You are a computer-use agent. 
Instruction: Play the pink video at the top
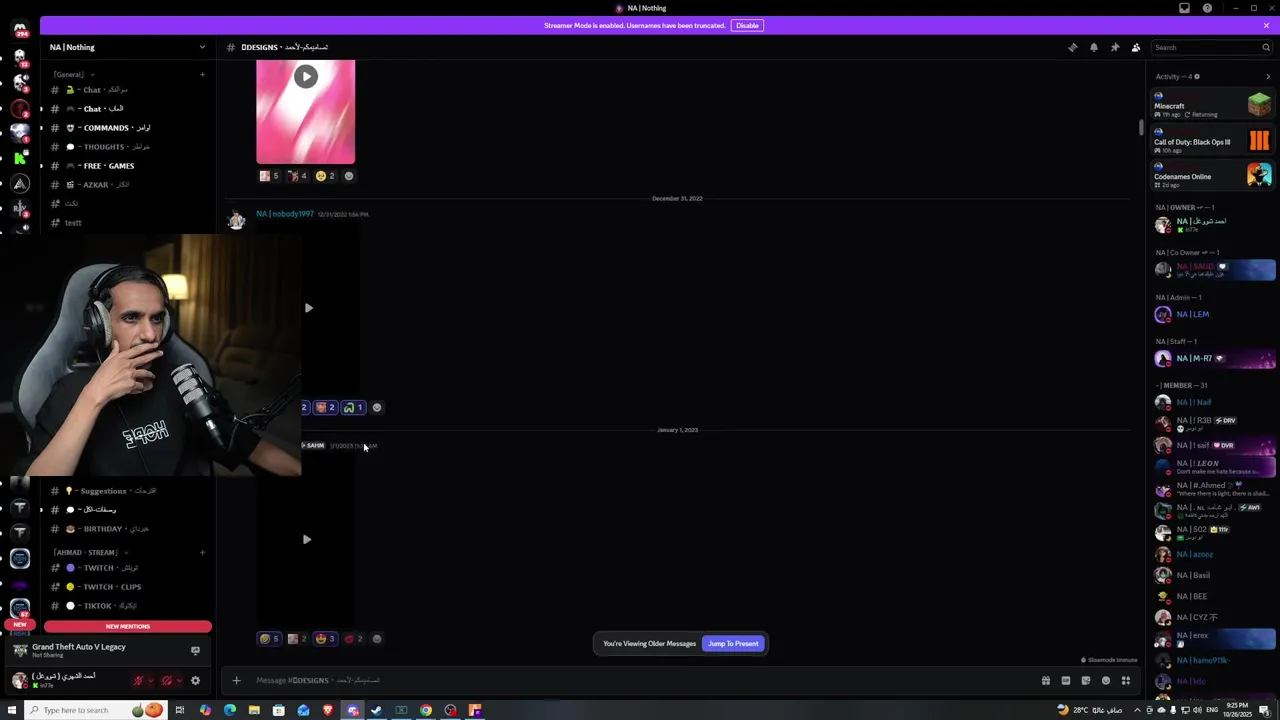click(x=306, y=77)
